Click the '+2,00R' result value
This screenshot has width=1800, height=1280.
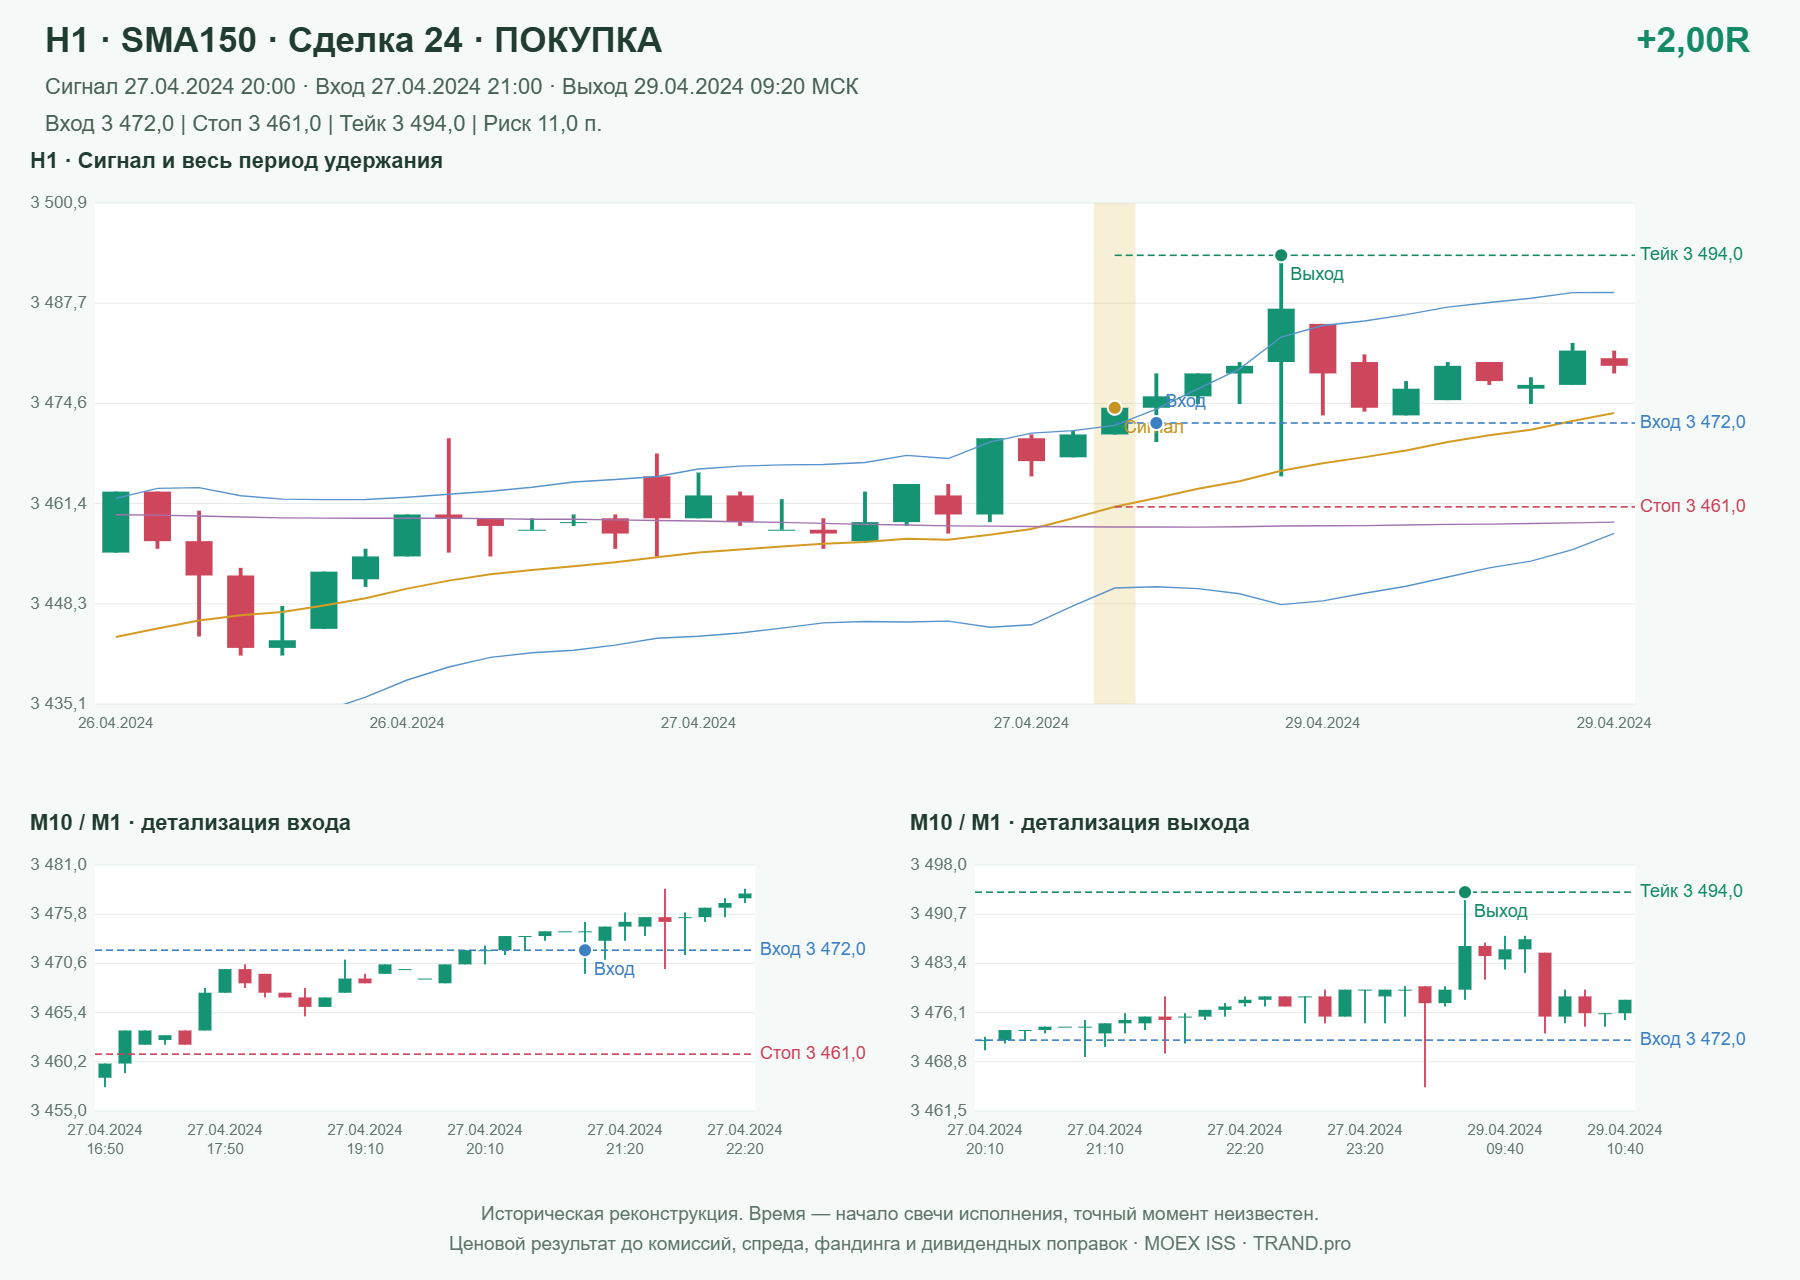(1692, 40)
